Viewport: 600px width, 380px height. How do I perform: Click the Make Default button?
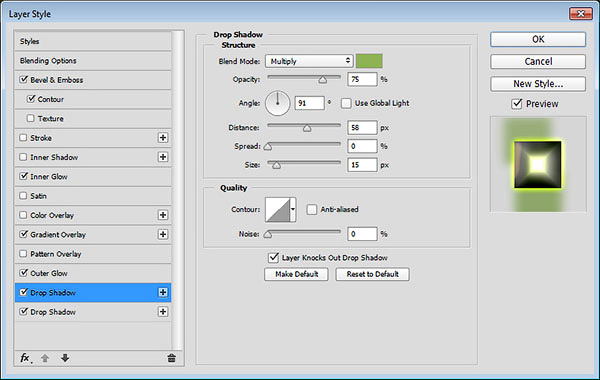(296, 274)
